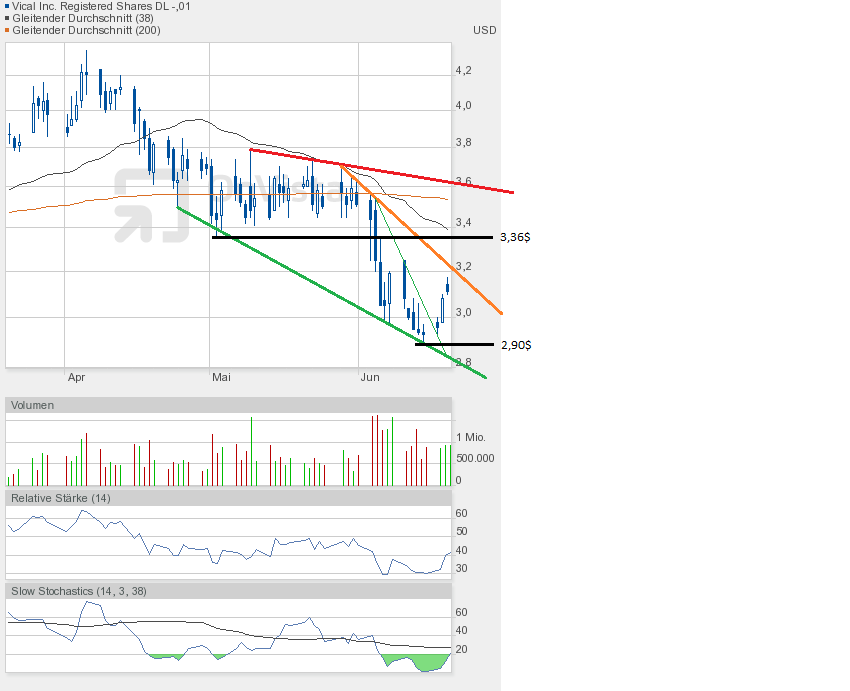The height and width of the screenshot is (691, 850).
Task: Click the 3,36$ resistance level label
Action: pos(515,238)
